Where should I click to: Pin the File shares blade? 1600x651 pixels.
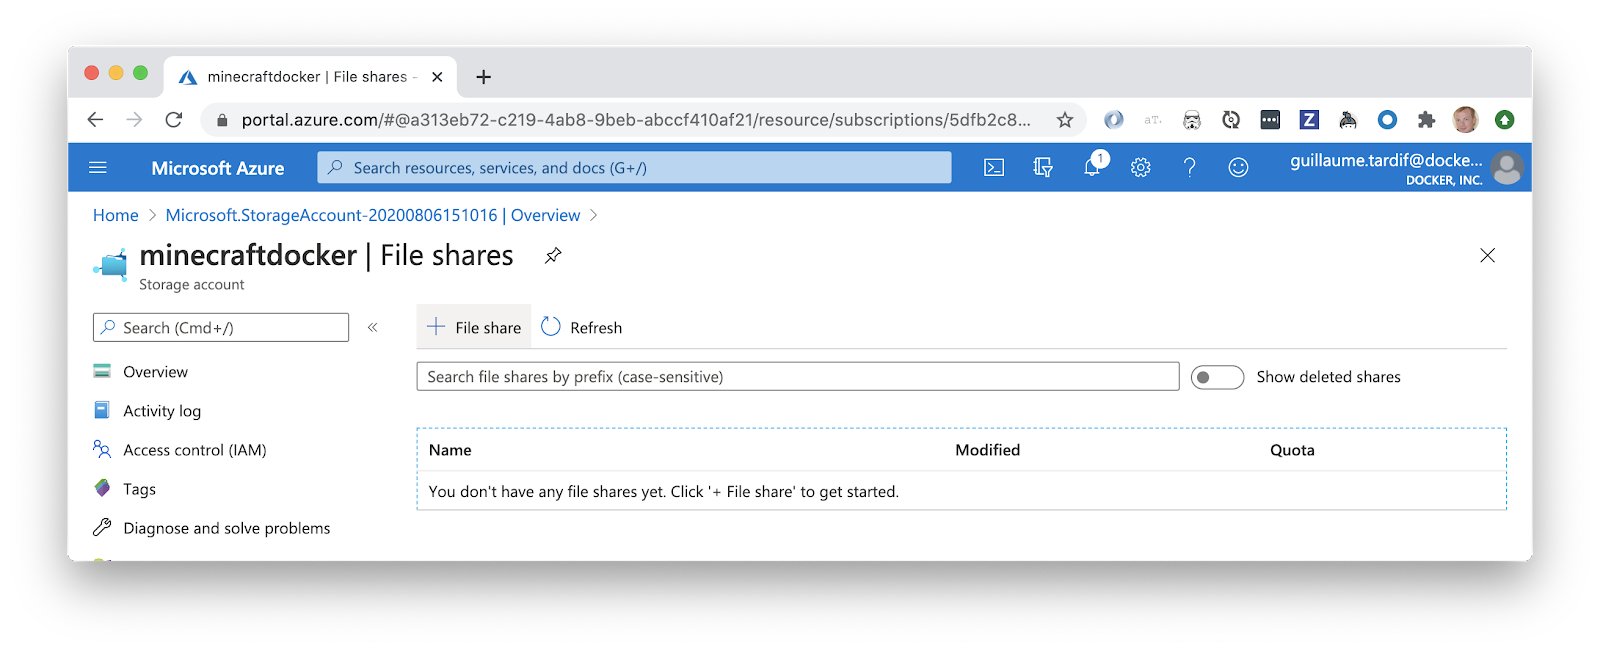[x=553, y=256]
